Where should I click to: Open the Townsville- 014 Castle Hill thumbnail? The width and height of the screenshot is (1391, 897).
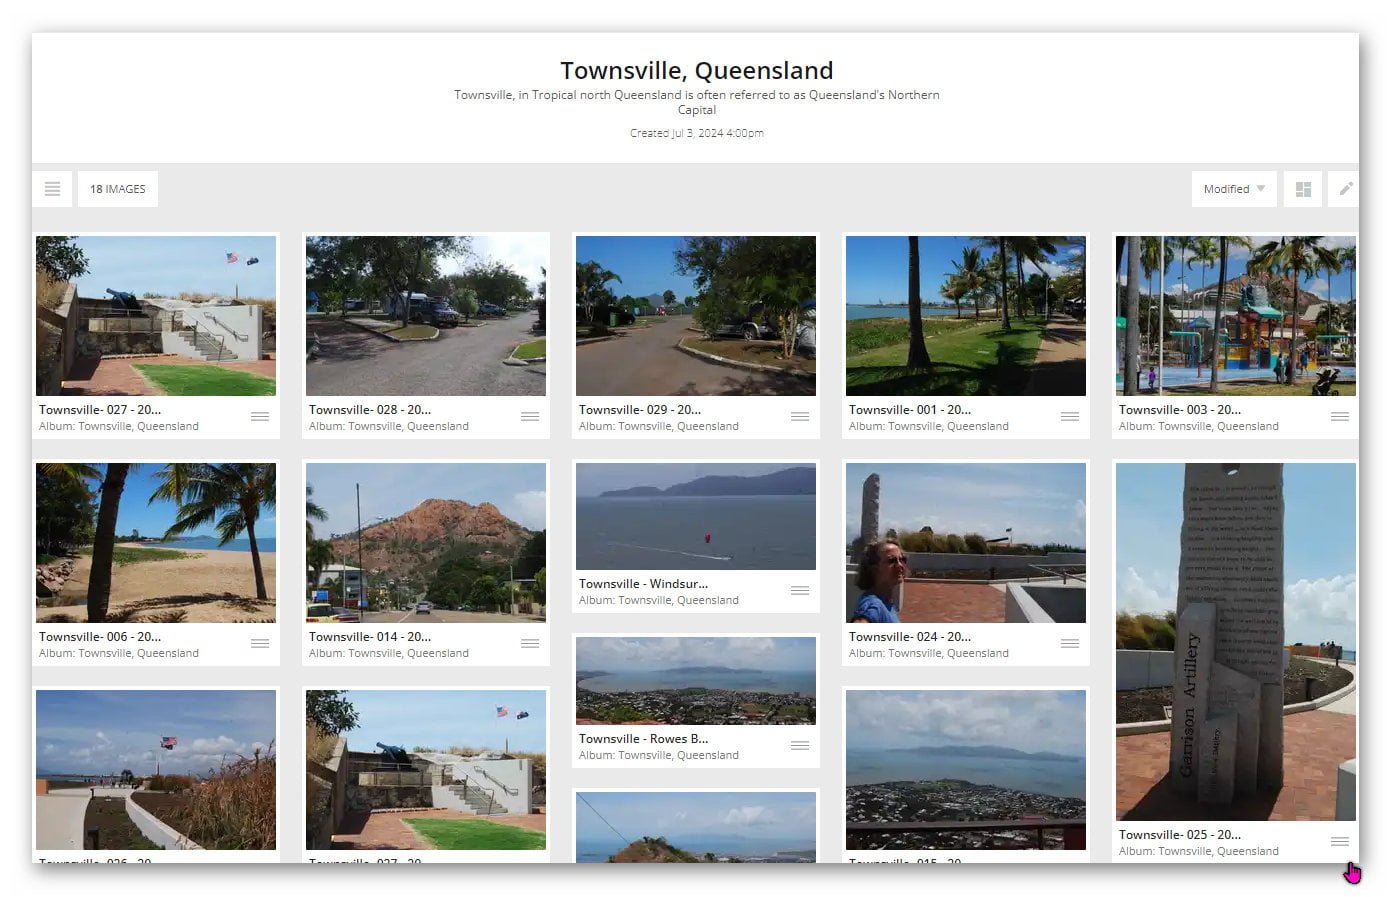pyautogui.click(x=426, y=543)
